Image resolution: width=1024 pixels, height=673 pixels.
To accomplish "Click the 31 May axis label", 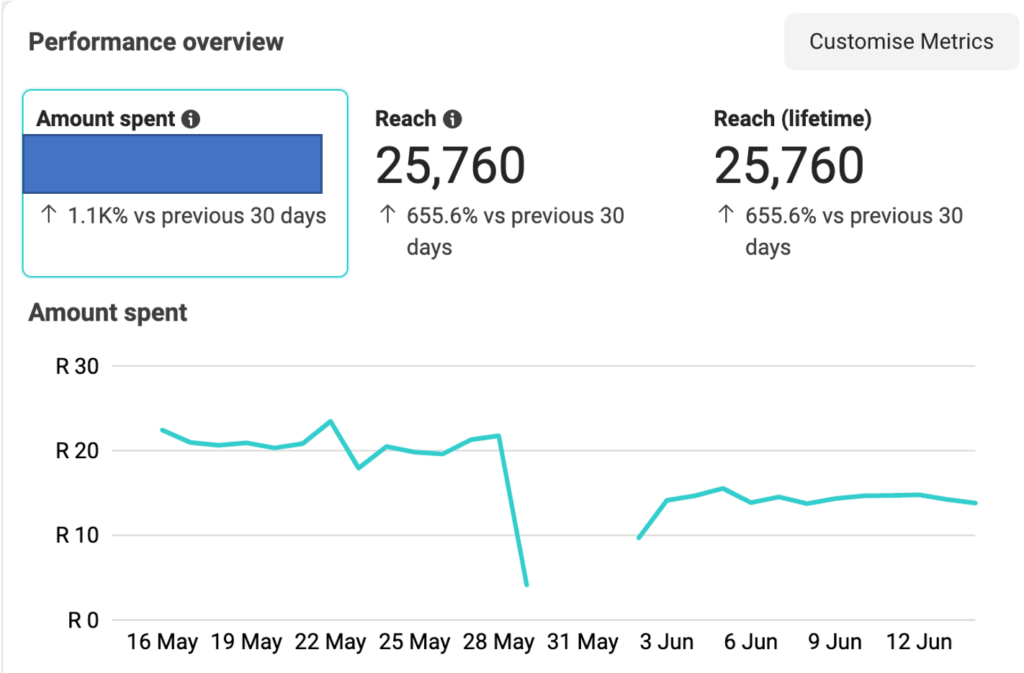I will [583, 642].
